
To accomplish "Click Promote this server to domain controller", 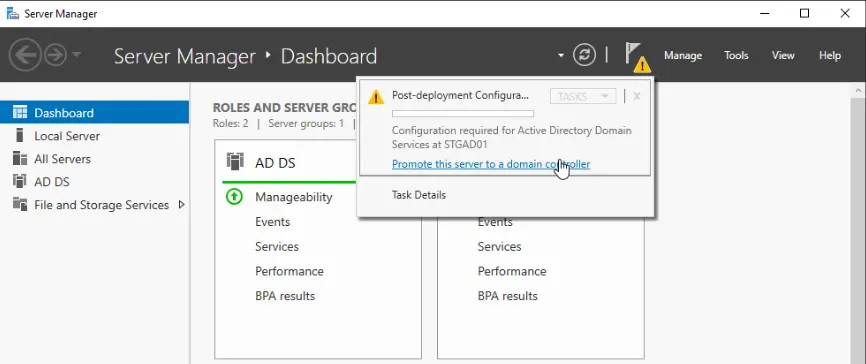I will pos(491,164).
